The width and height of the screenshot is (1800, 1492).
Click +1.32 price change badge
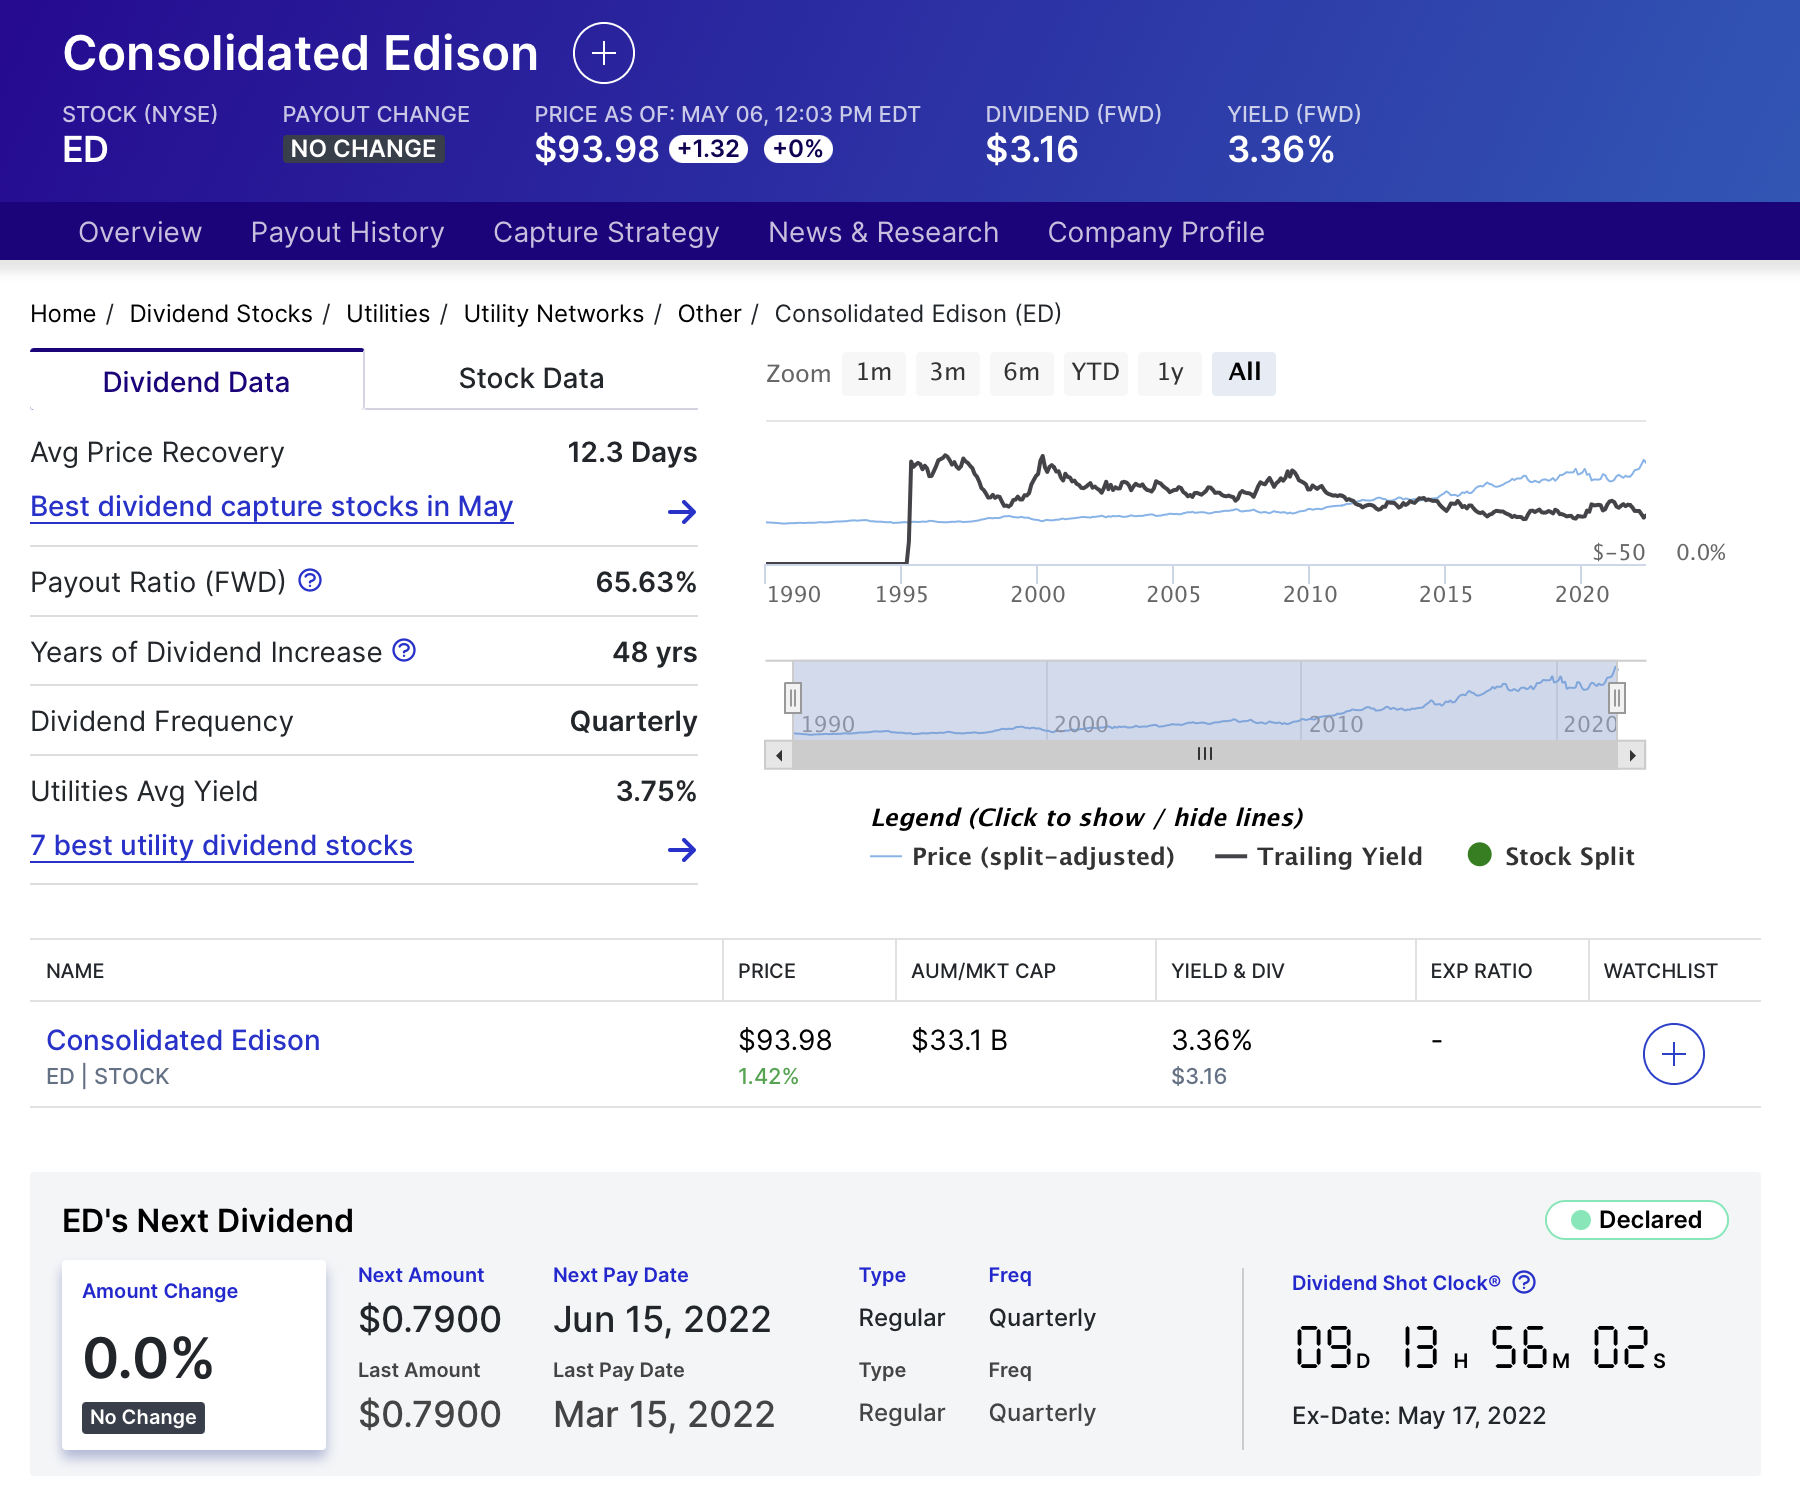(x=708, y=149)
